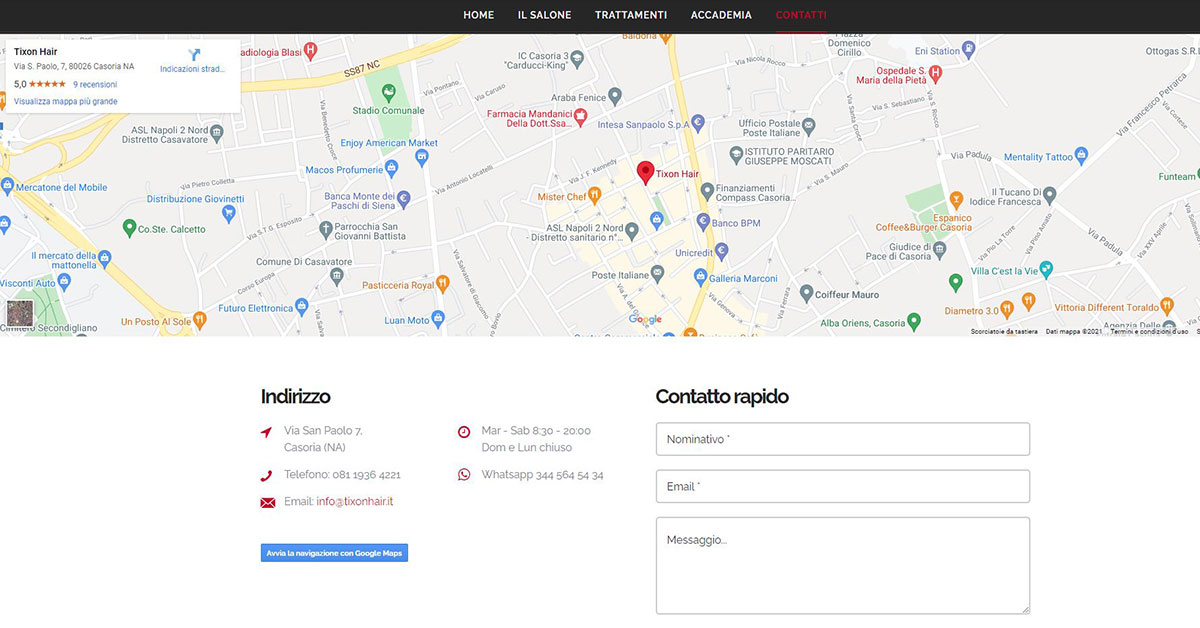Screen dimensions: 1200x628
Task: Select the Finanziamenti Compass Casoria marker
Action: click(707, 191)
